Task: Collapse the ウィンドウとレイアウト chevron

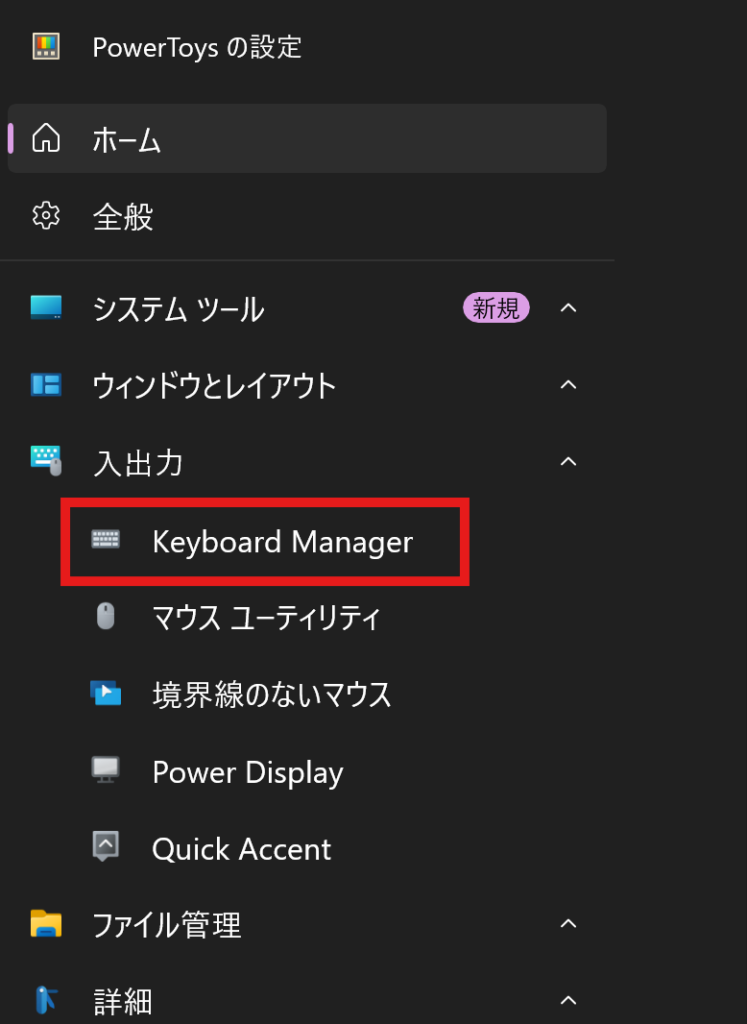Action: point(569,385)
